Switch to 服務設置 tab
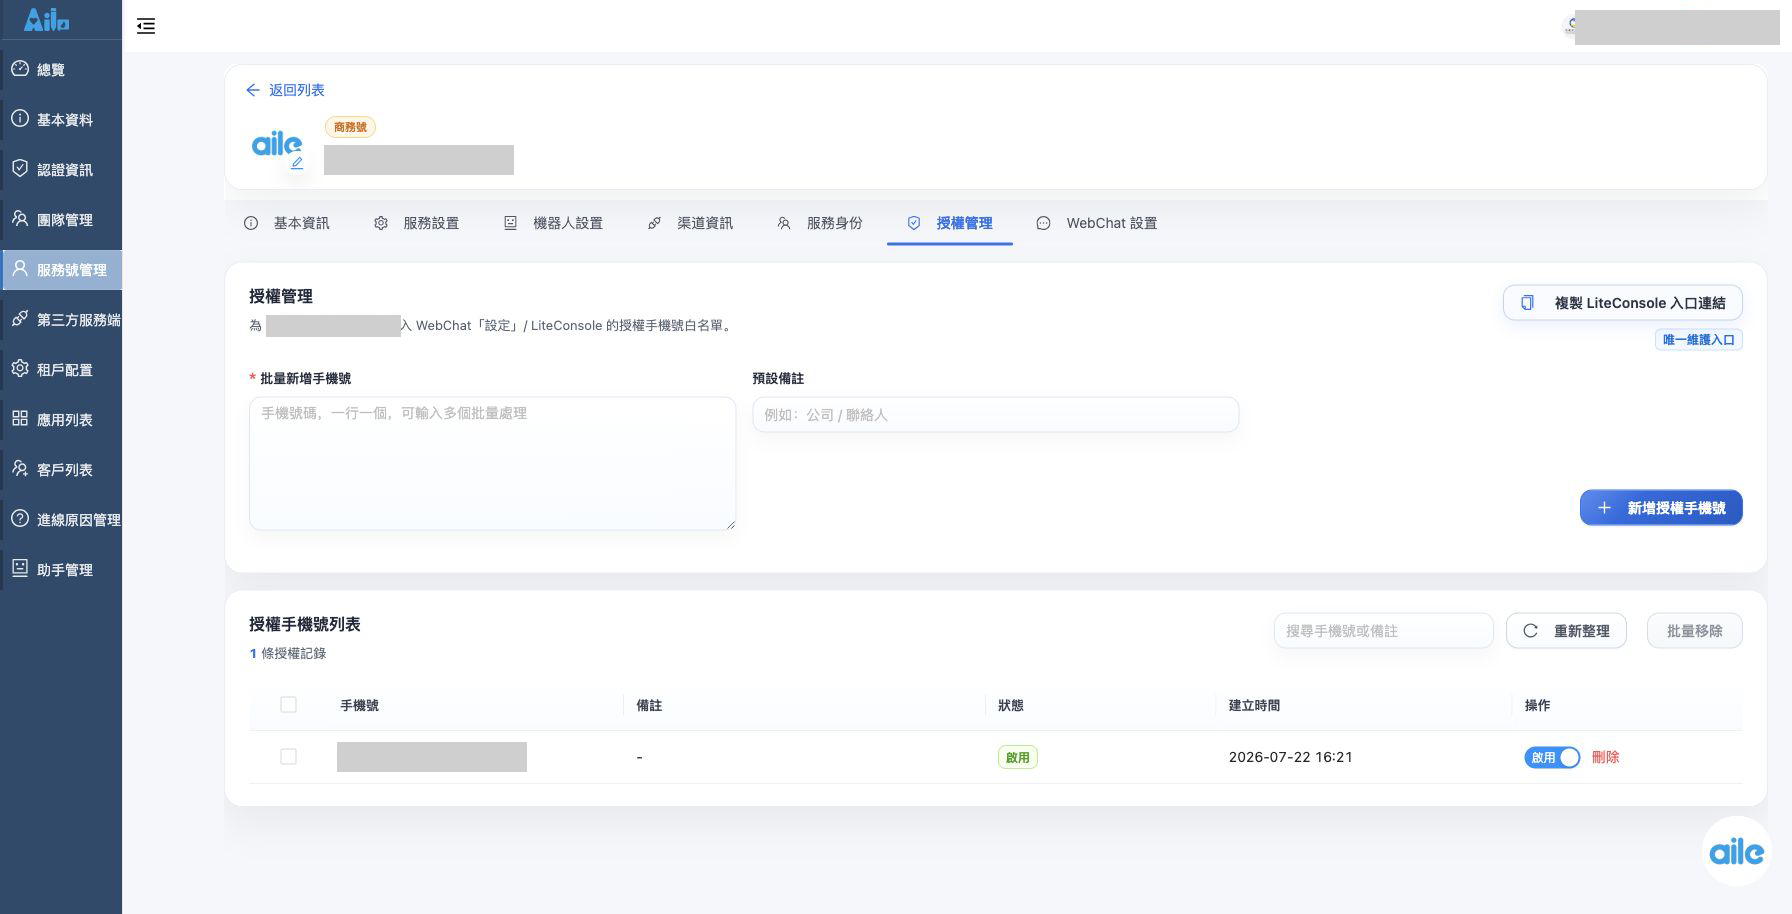Viewport: 1792px width, 914px height. (417, 223)
